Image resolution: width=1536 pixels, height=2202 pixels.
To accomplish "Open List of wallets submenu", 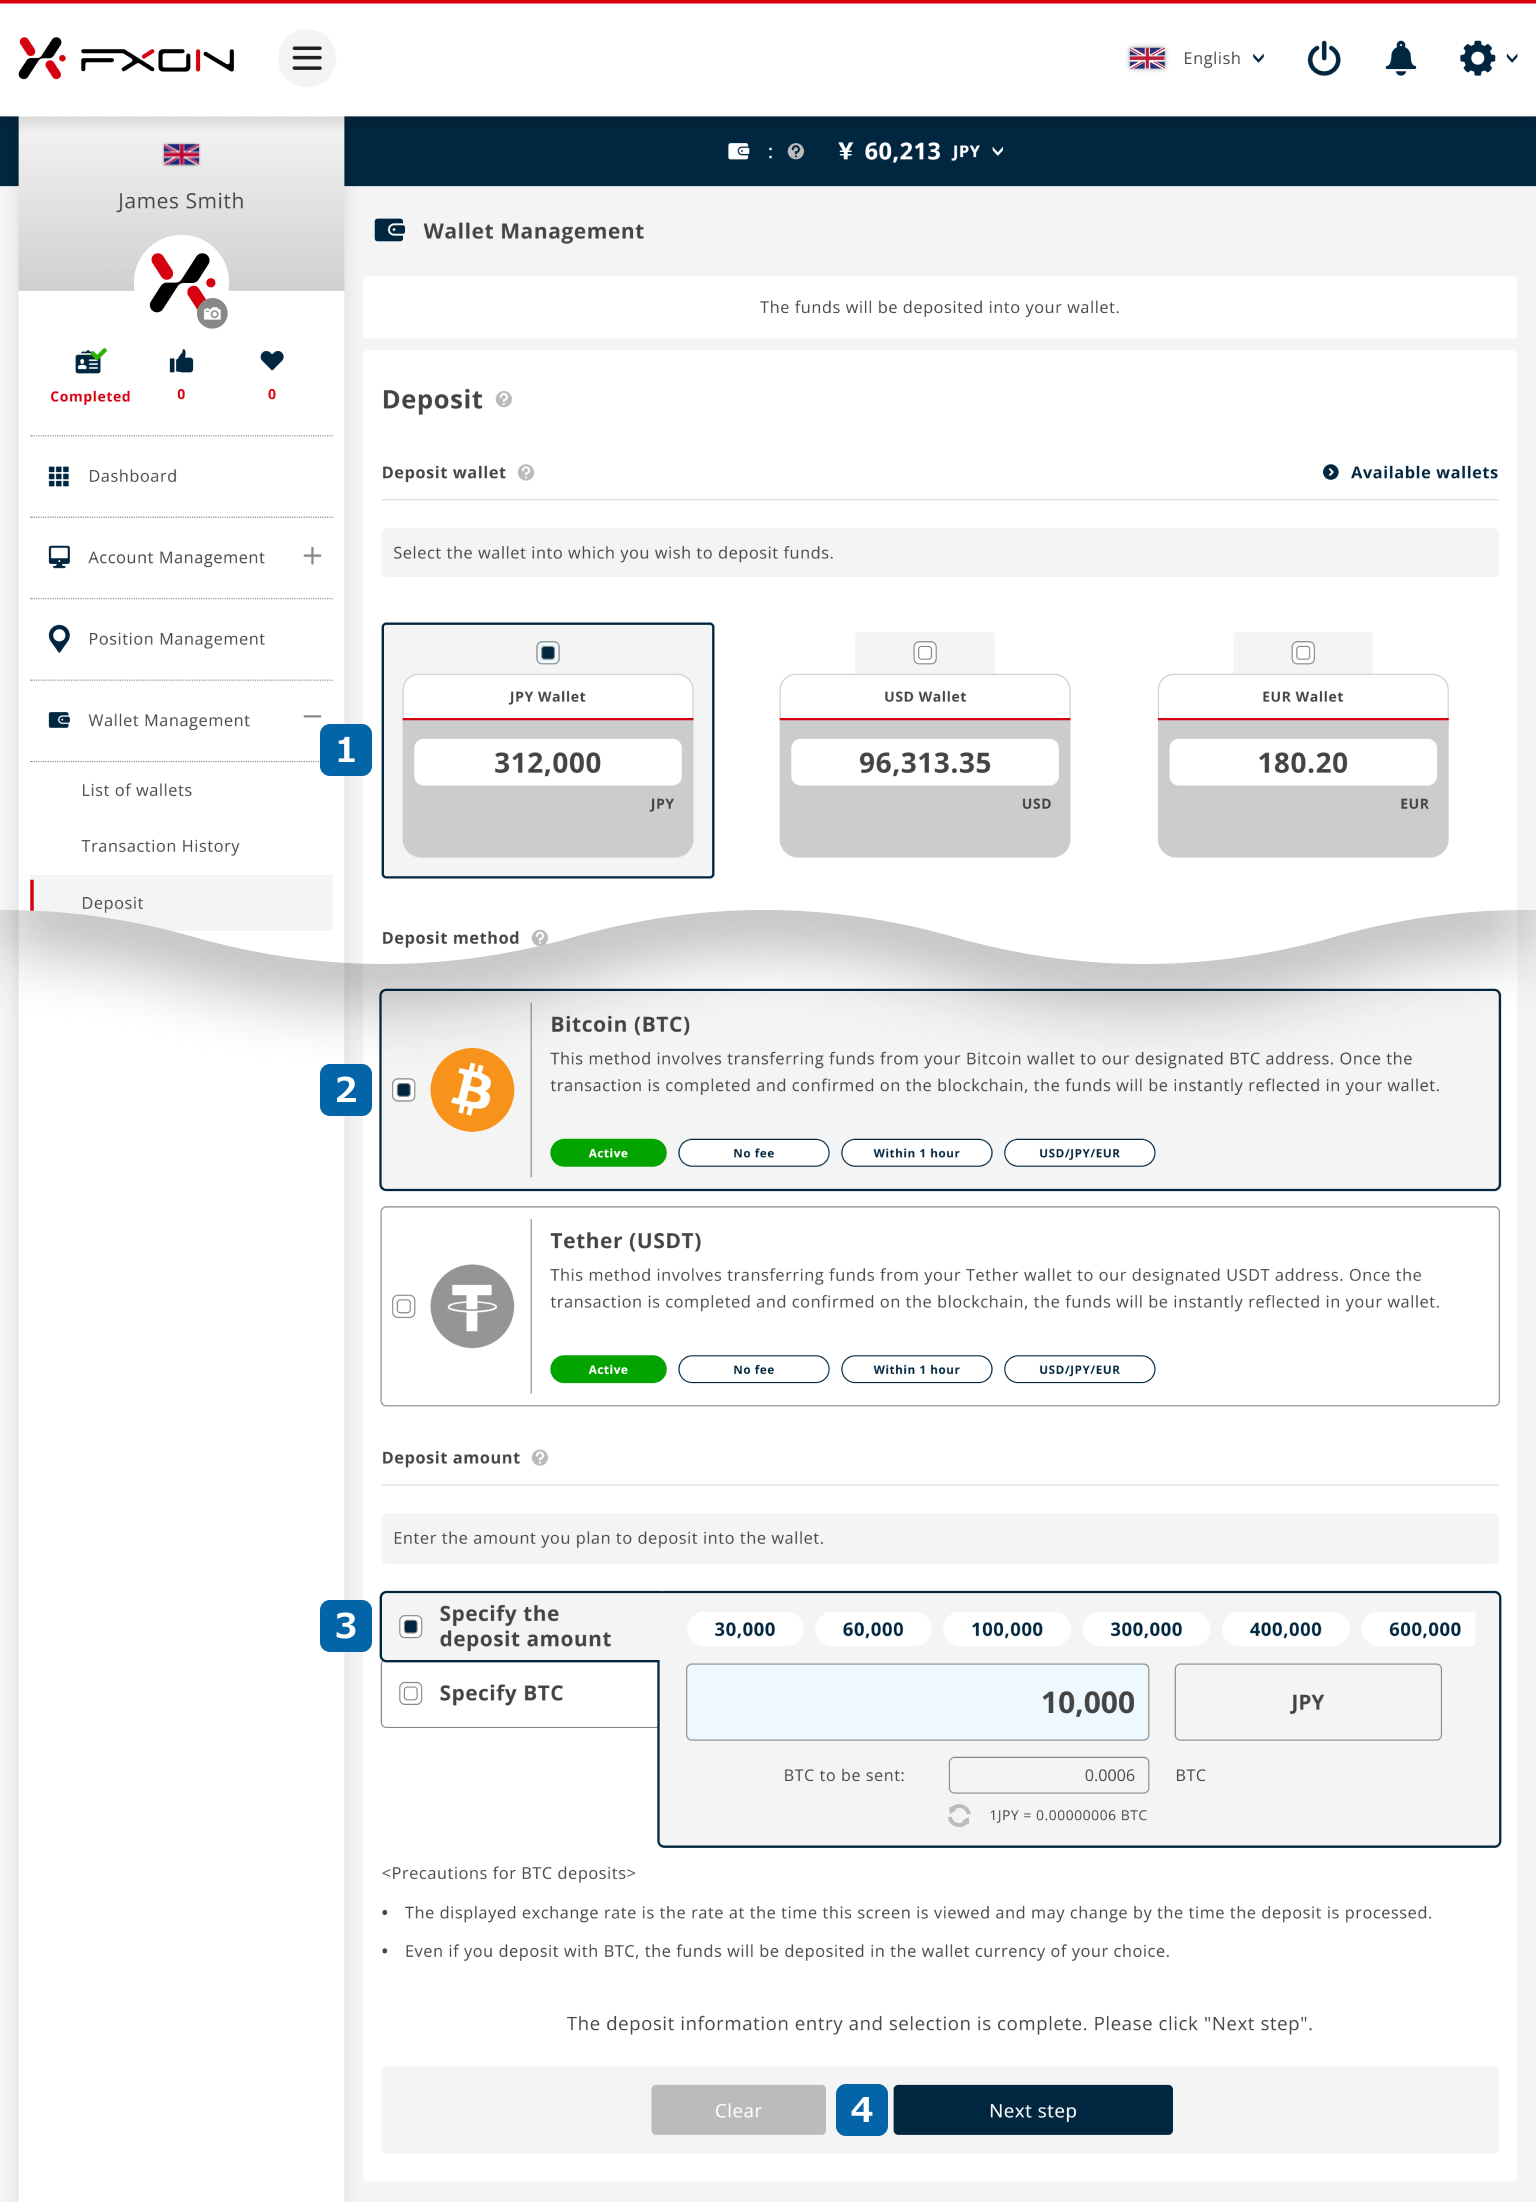I will pyautogui.click(x=137, y=790).
